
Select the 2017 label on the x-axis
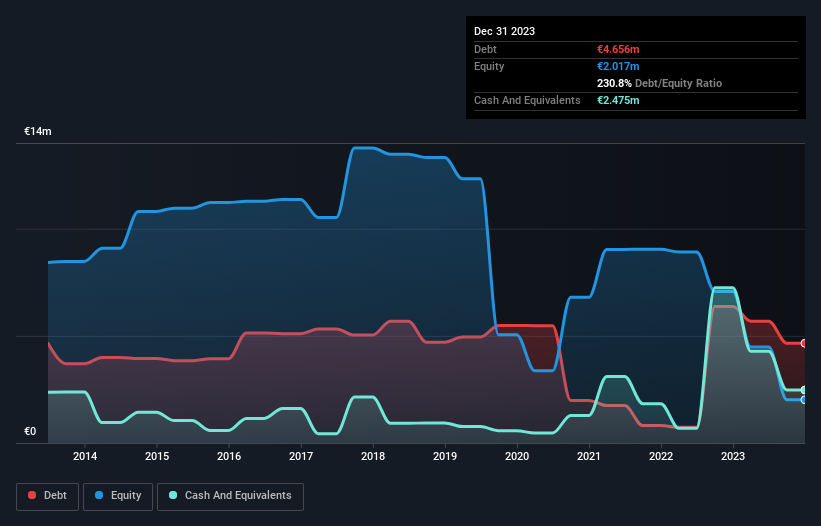[301, 456]
